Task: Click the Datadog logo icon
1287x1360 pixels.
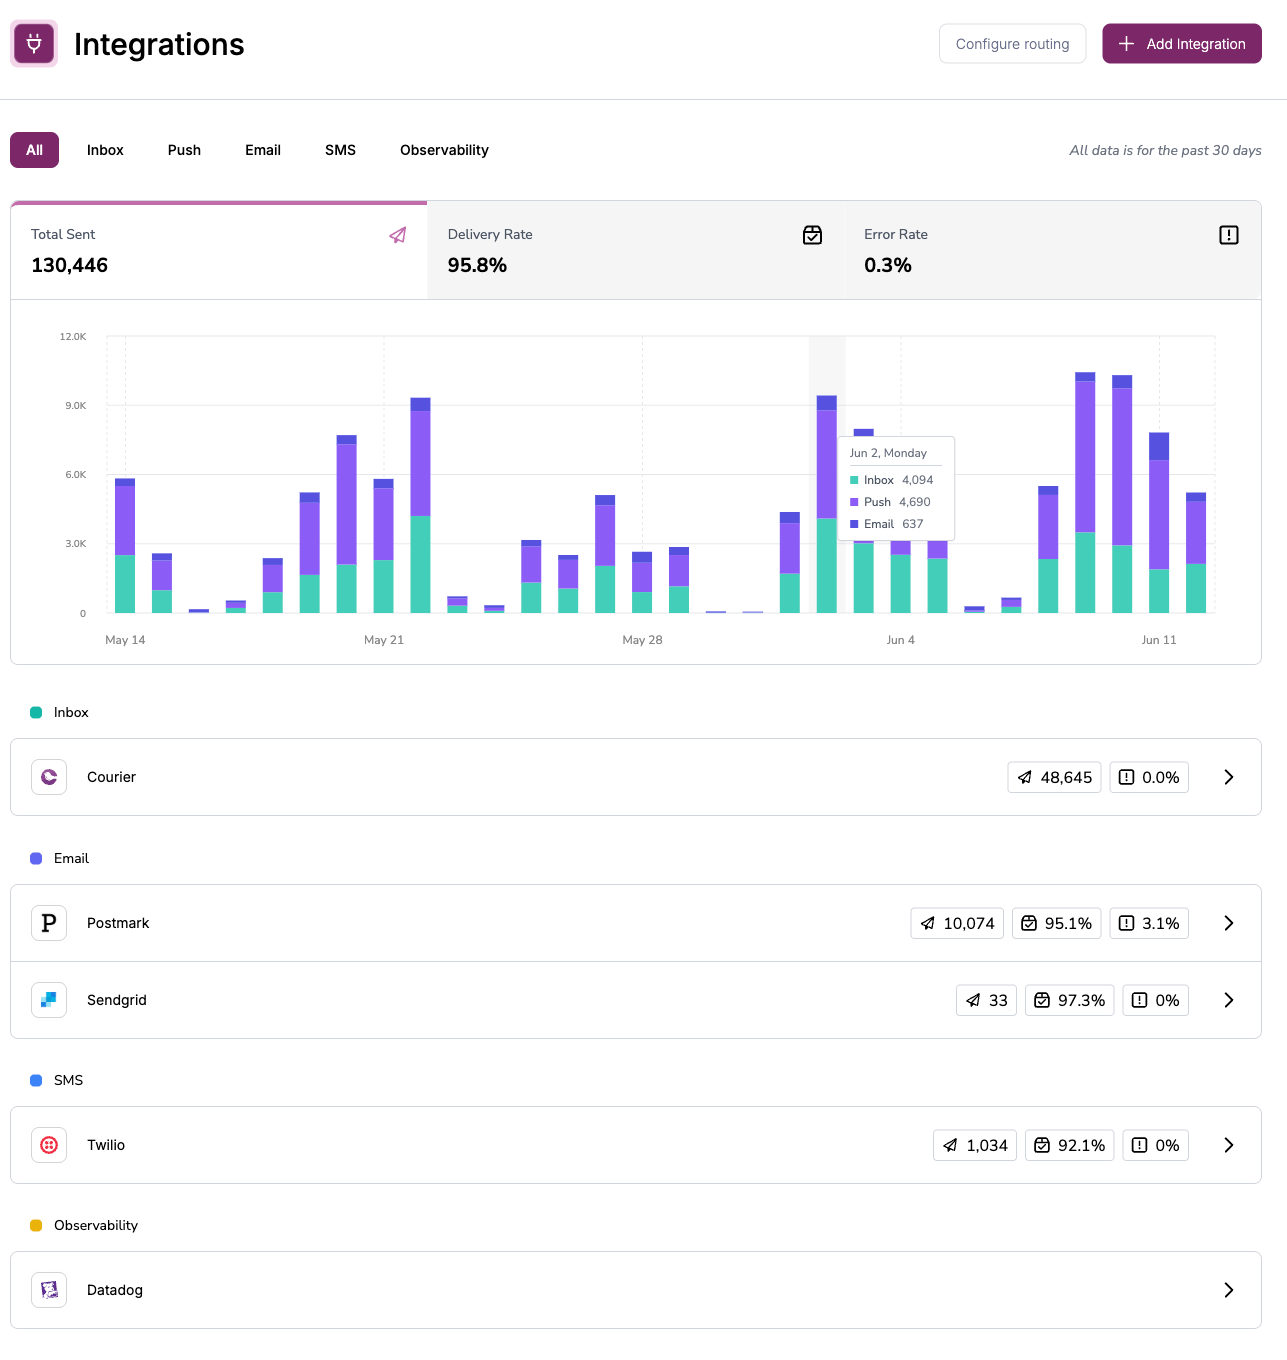Action: coord(48,1290)
